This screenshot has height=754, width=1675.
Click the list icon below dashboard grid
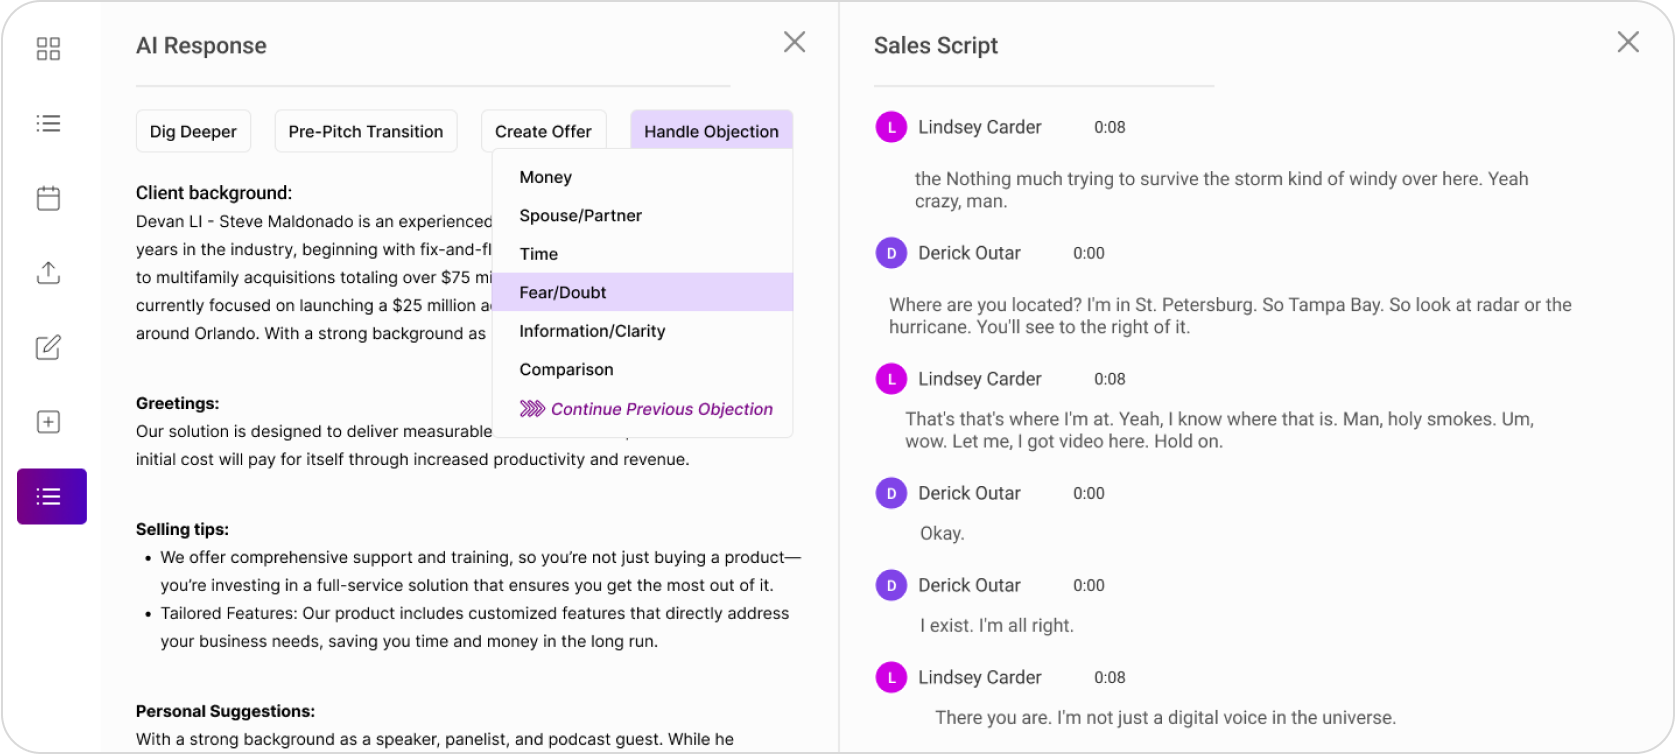(x=48, y=123)
